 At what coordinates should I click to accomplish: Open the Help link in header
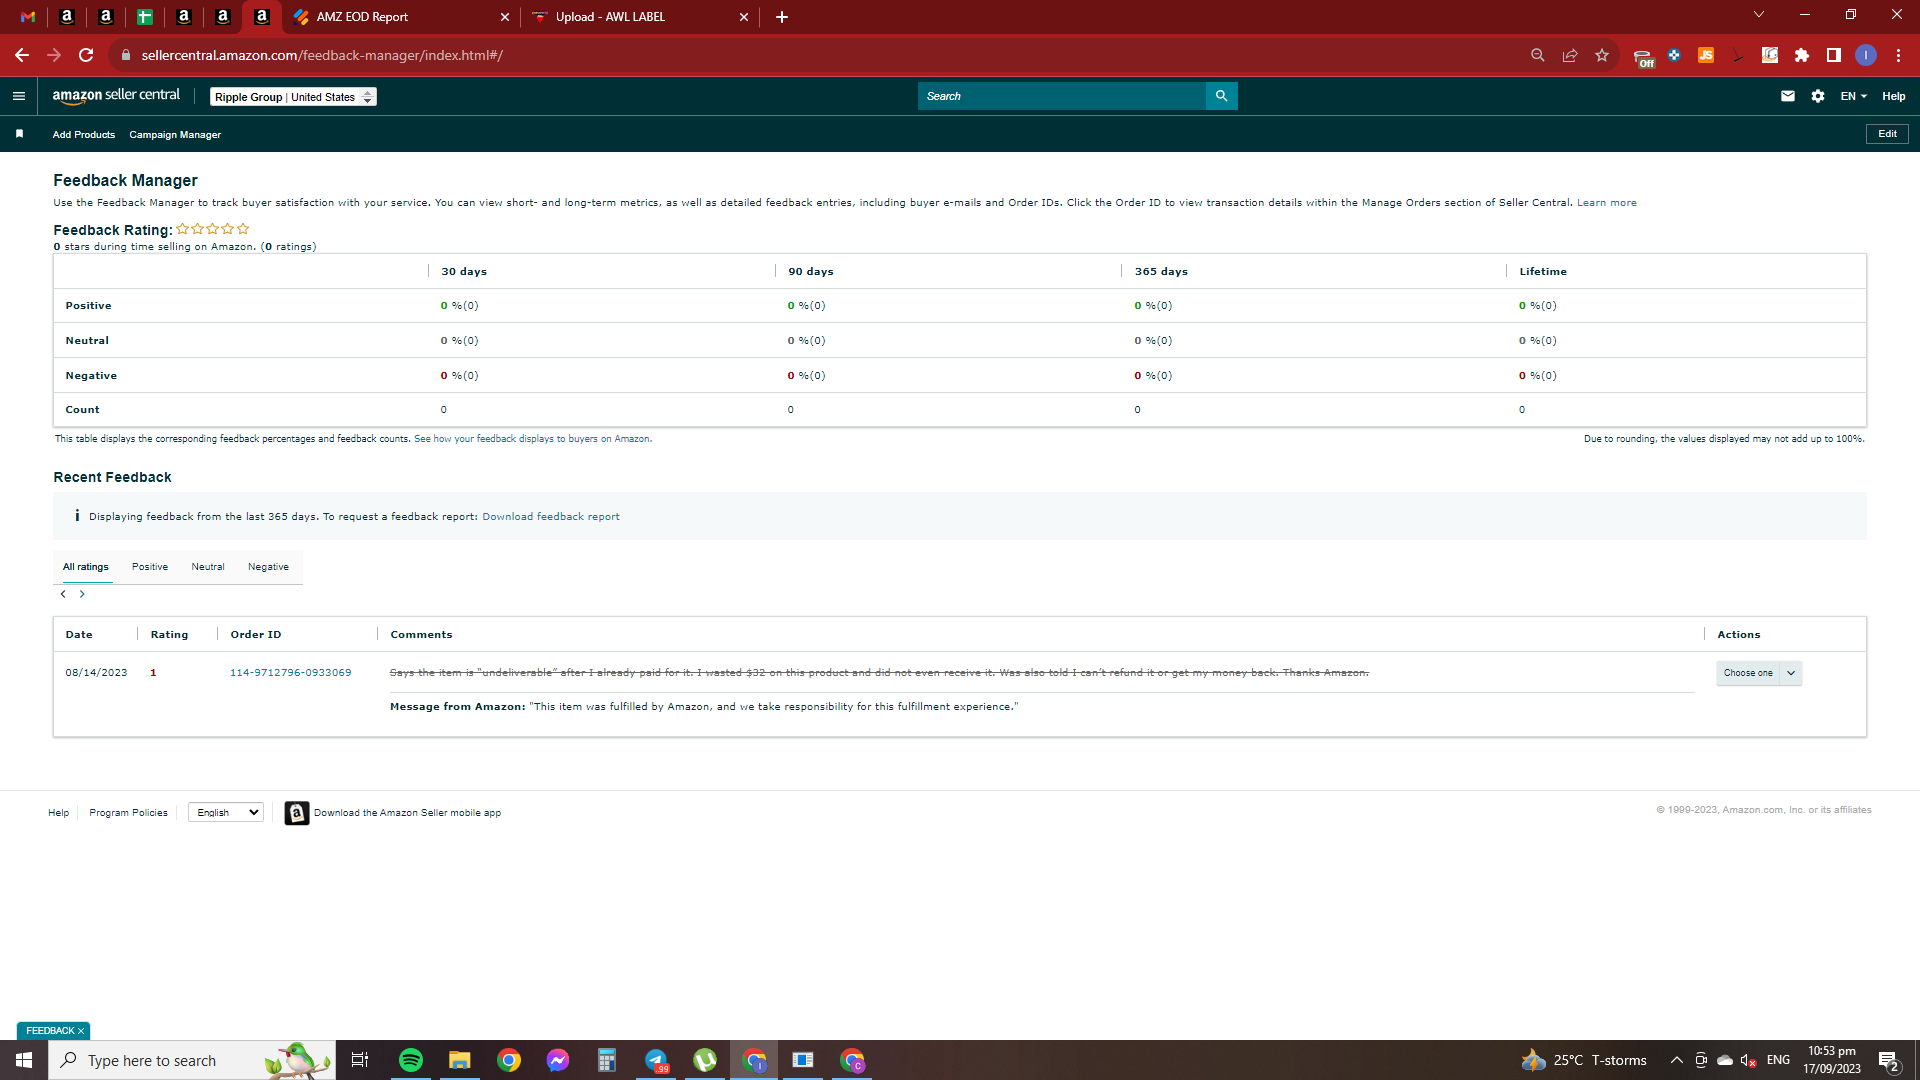point(1894,96)
